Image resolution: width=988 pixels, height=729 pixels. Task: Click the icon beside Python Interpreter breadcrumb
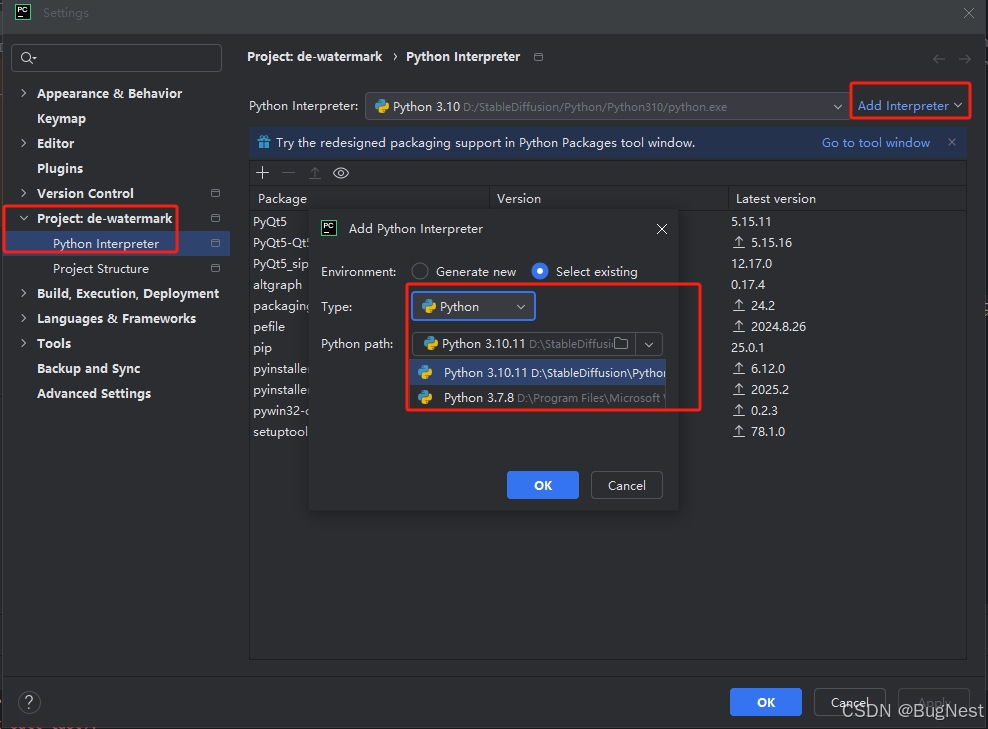point(538,57)
